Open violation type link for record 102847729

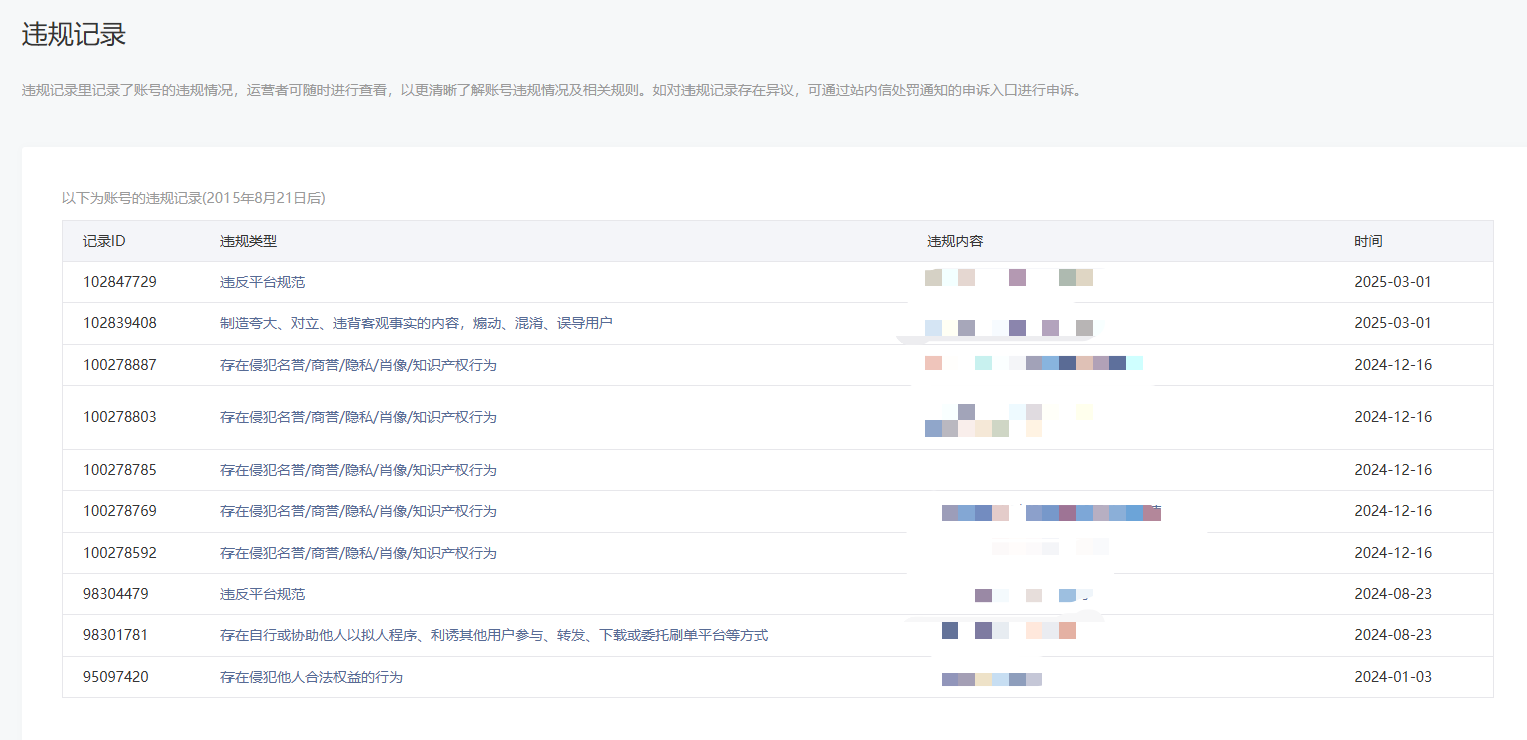[262, 282]
